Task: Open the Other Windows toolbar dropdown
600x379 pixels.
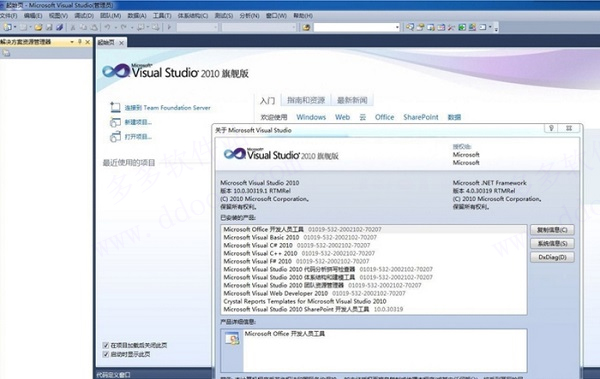Action: coord(490,27)
